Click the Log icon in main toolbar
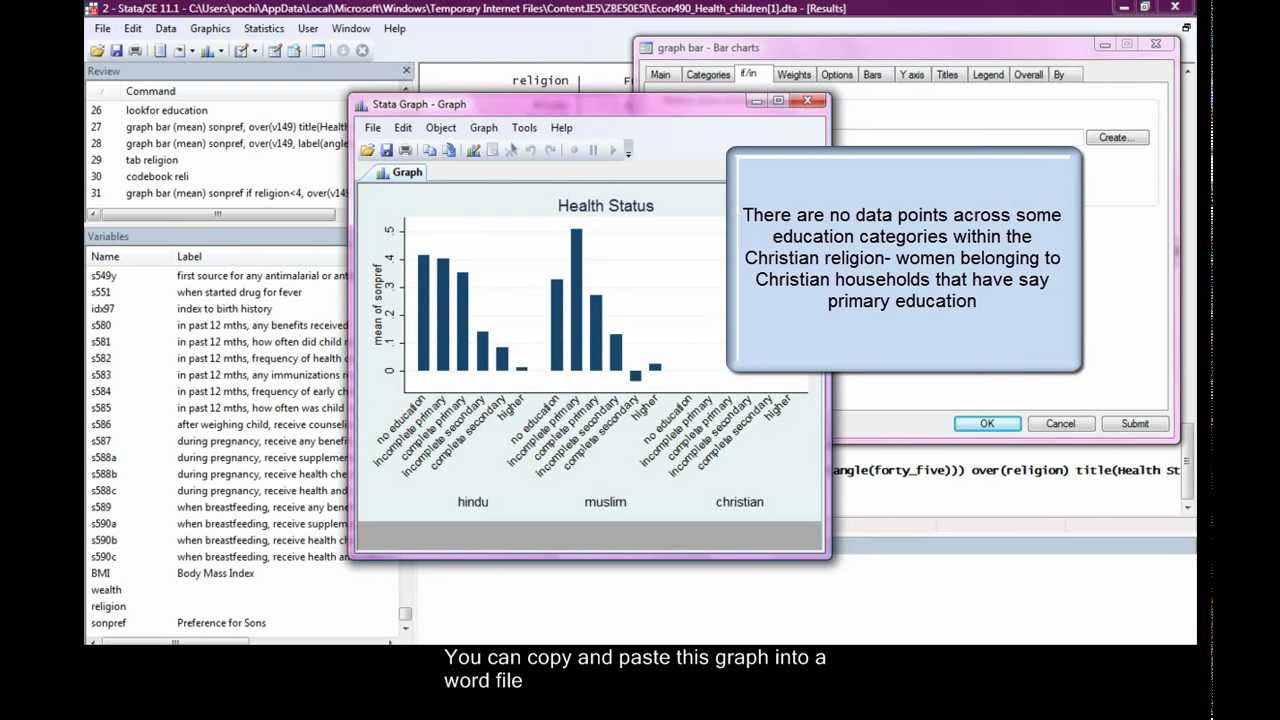 [160, 50]
